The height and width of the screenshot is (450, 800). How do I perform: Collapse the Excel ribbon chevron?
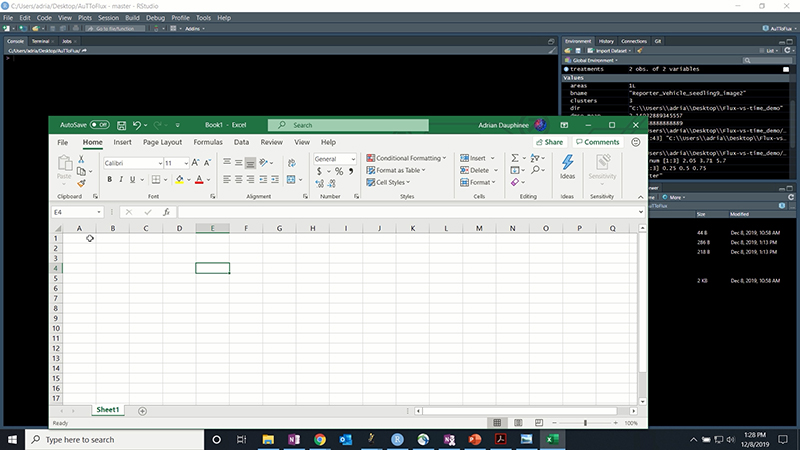[x=640, y=197]
